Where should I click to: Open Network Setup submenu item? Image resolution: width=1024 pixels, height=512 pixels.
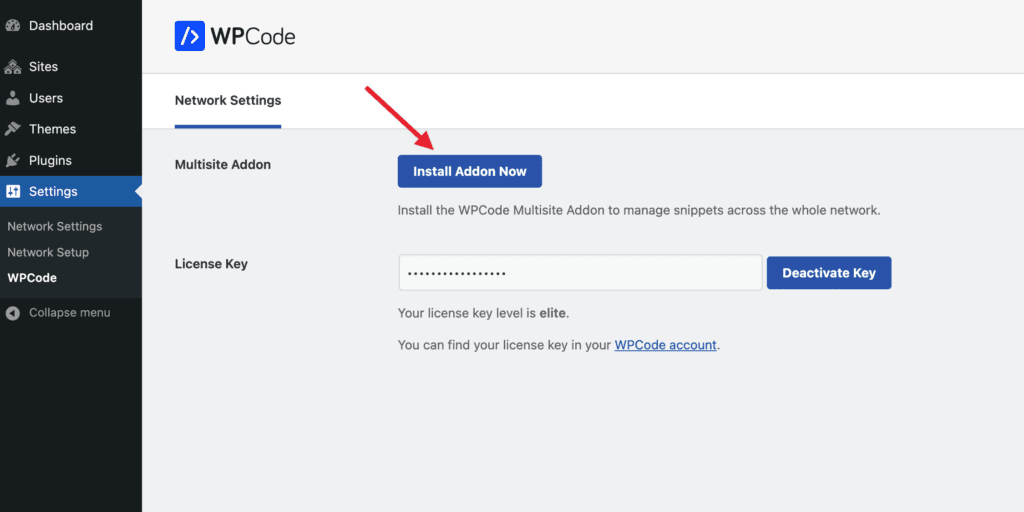click(48, 252)
